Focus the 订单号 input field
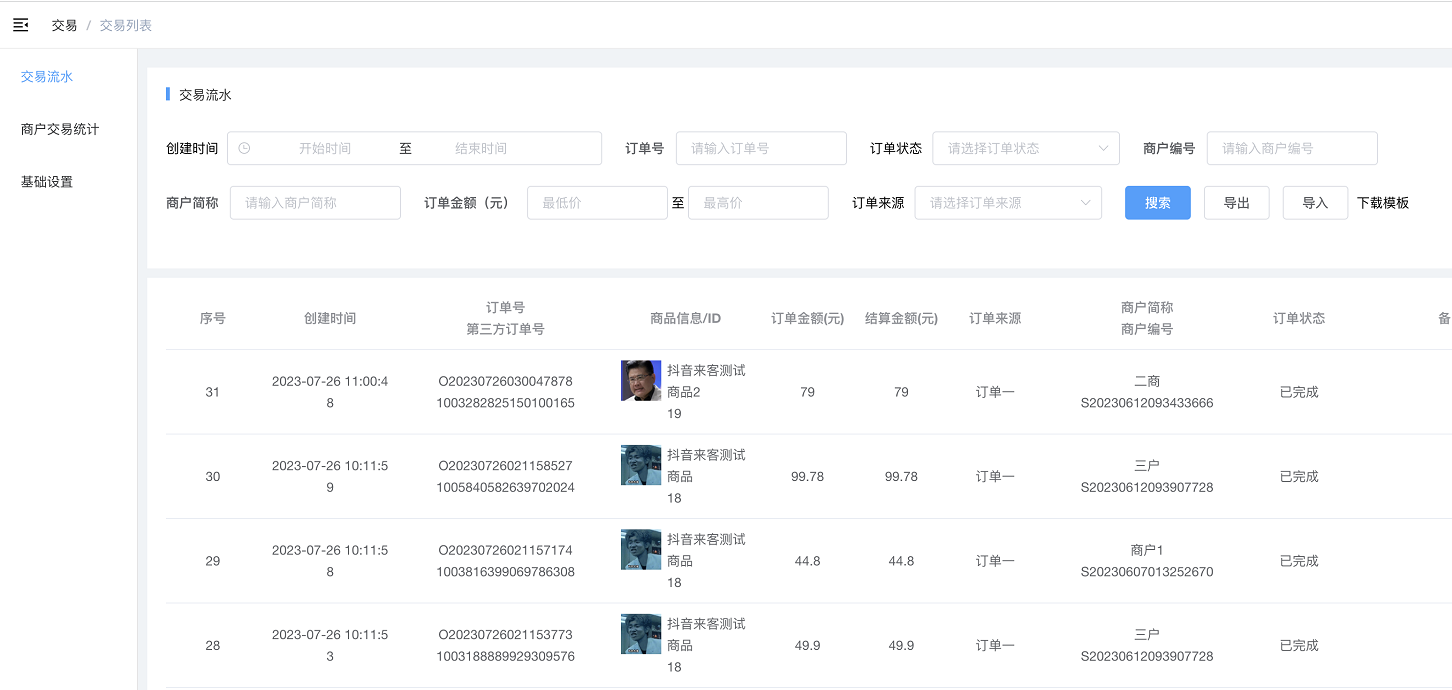 pos(761,148)
